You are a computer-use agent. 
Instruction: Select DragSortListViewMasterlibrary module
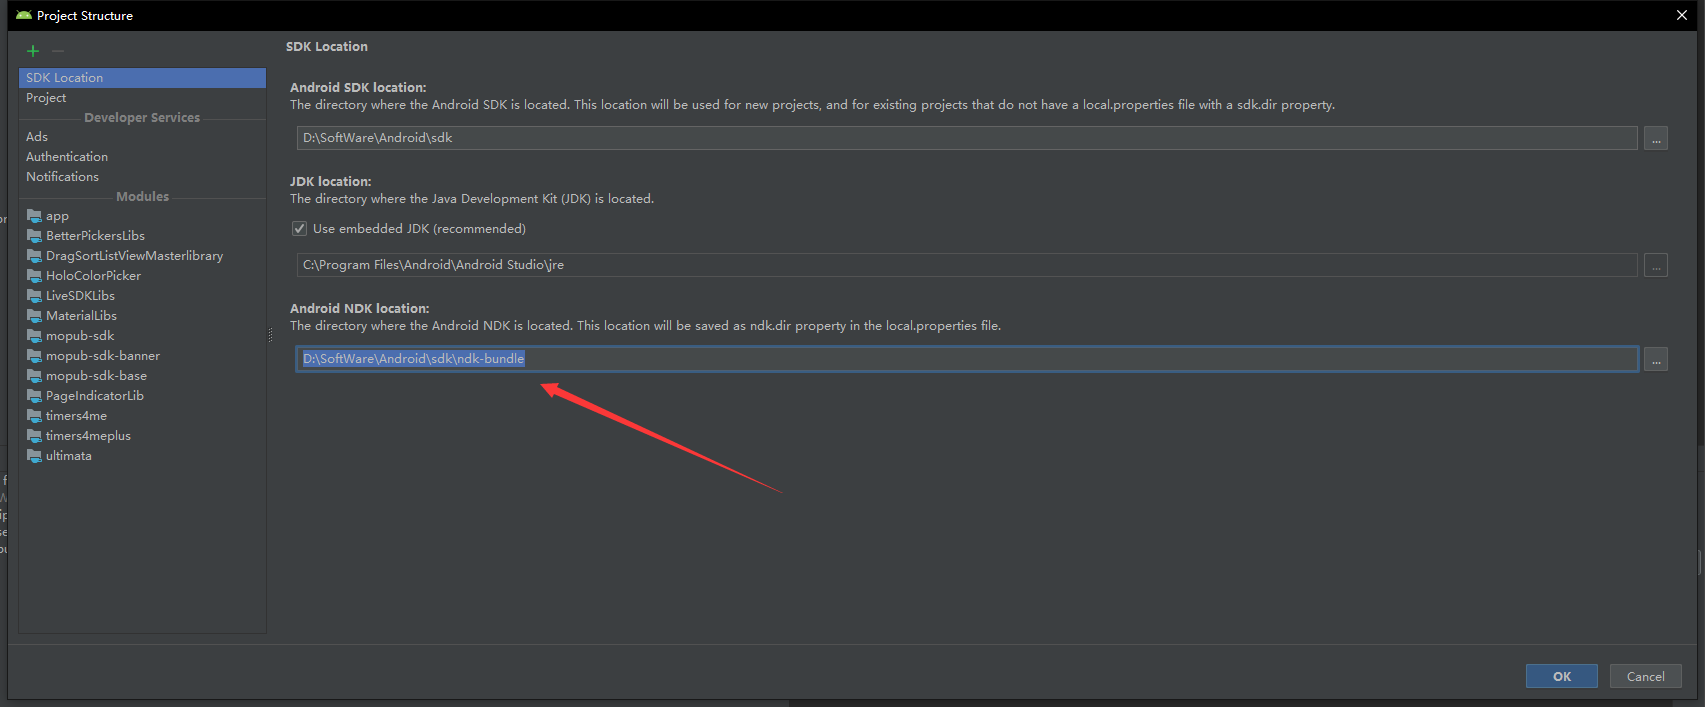click(x=142, y=256)
